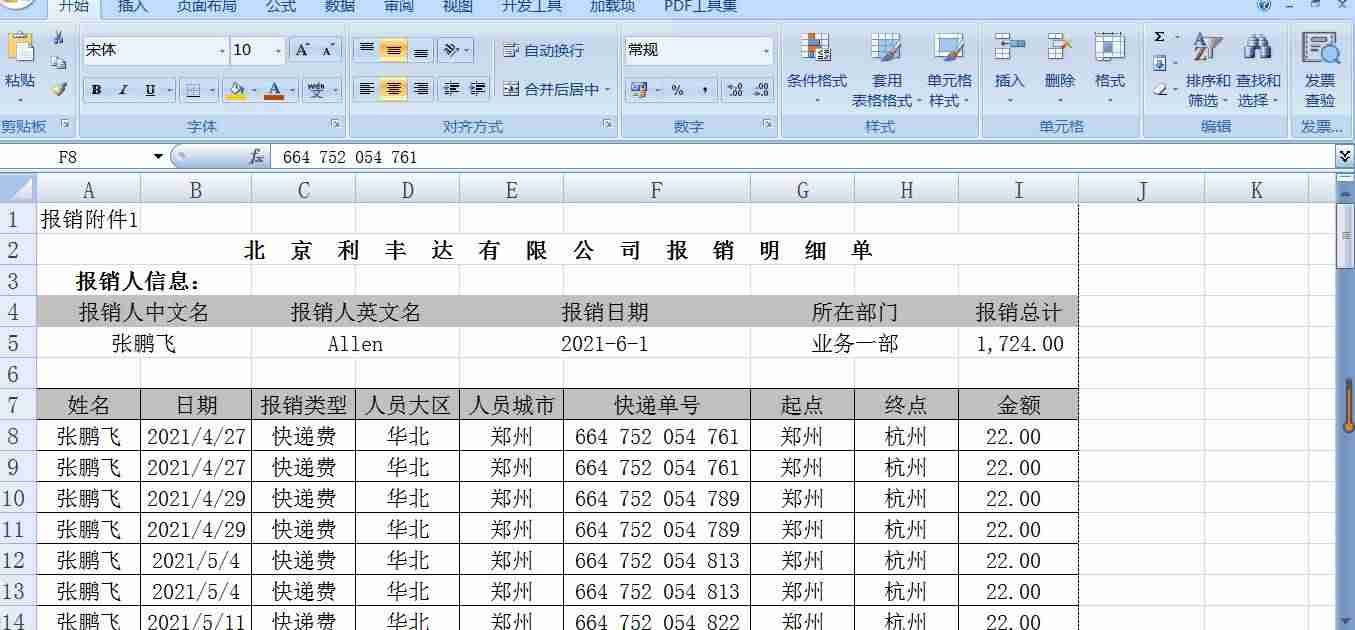Toggle Underline formatting
The height and width of the screenshot is (630, 1355).
pos(149,90)
